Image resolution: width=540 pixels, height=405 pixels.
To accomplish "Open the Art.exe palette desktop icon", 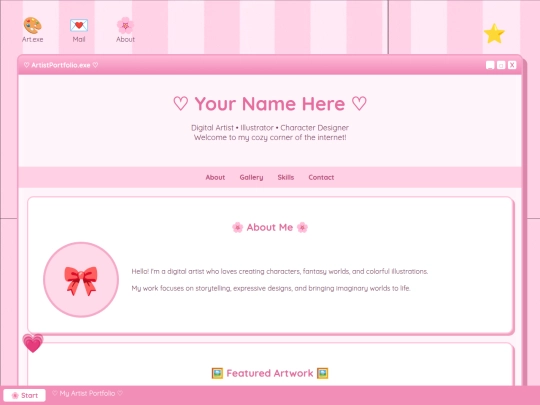I will click(x=32, y=30).
